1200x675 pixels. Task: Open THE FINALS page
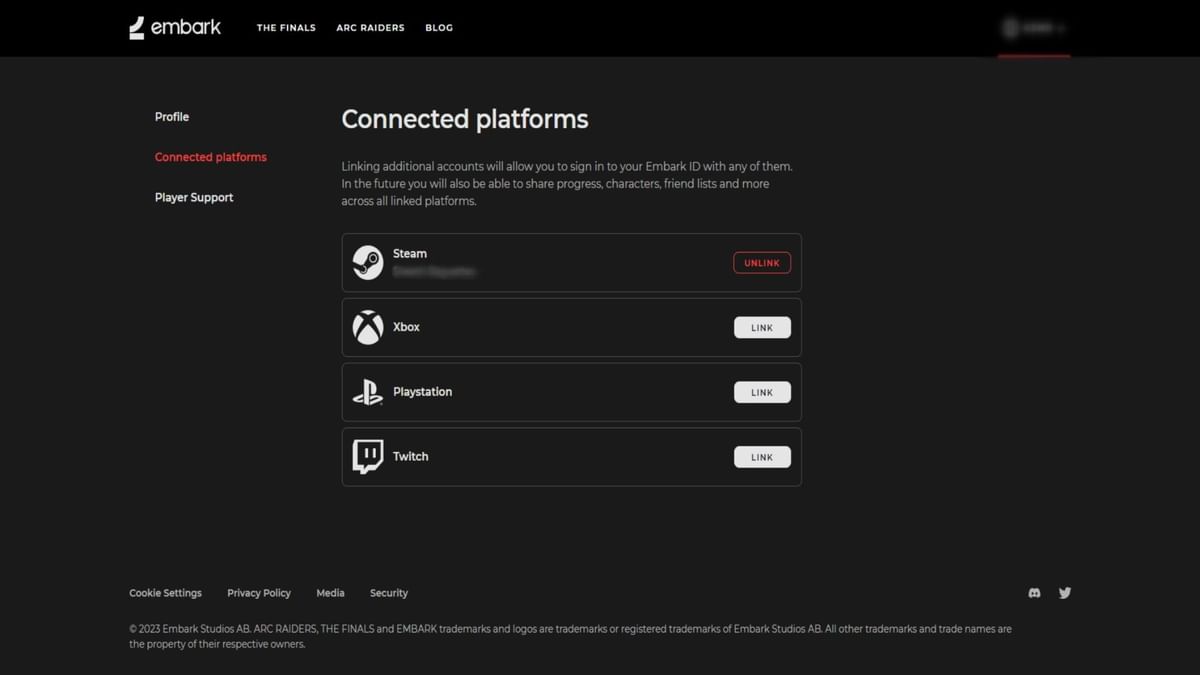click(x=286, y=28)
